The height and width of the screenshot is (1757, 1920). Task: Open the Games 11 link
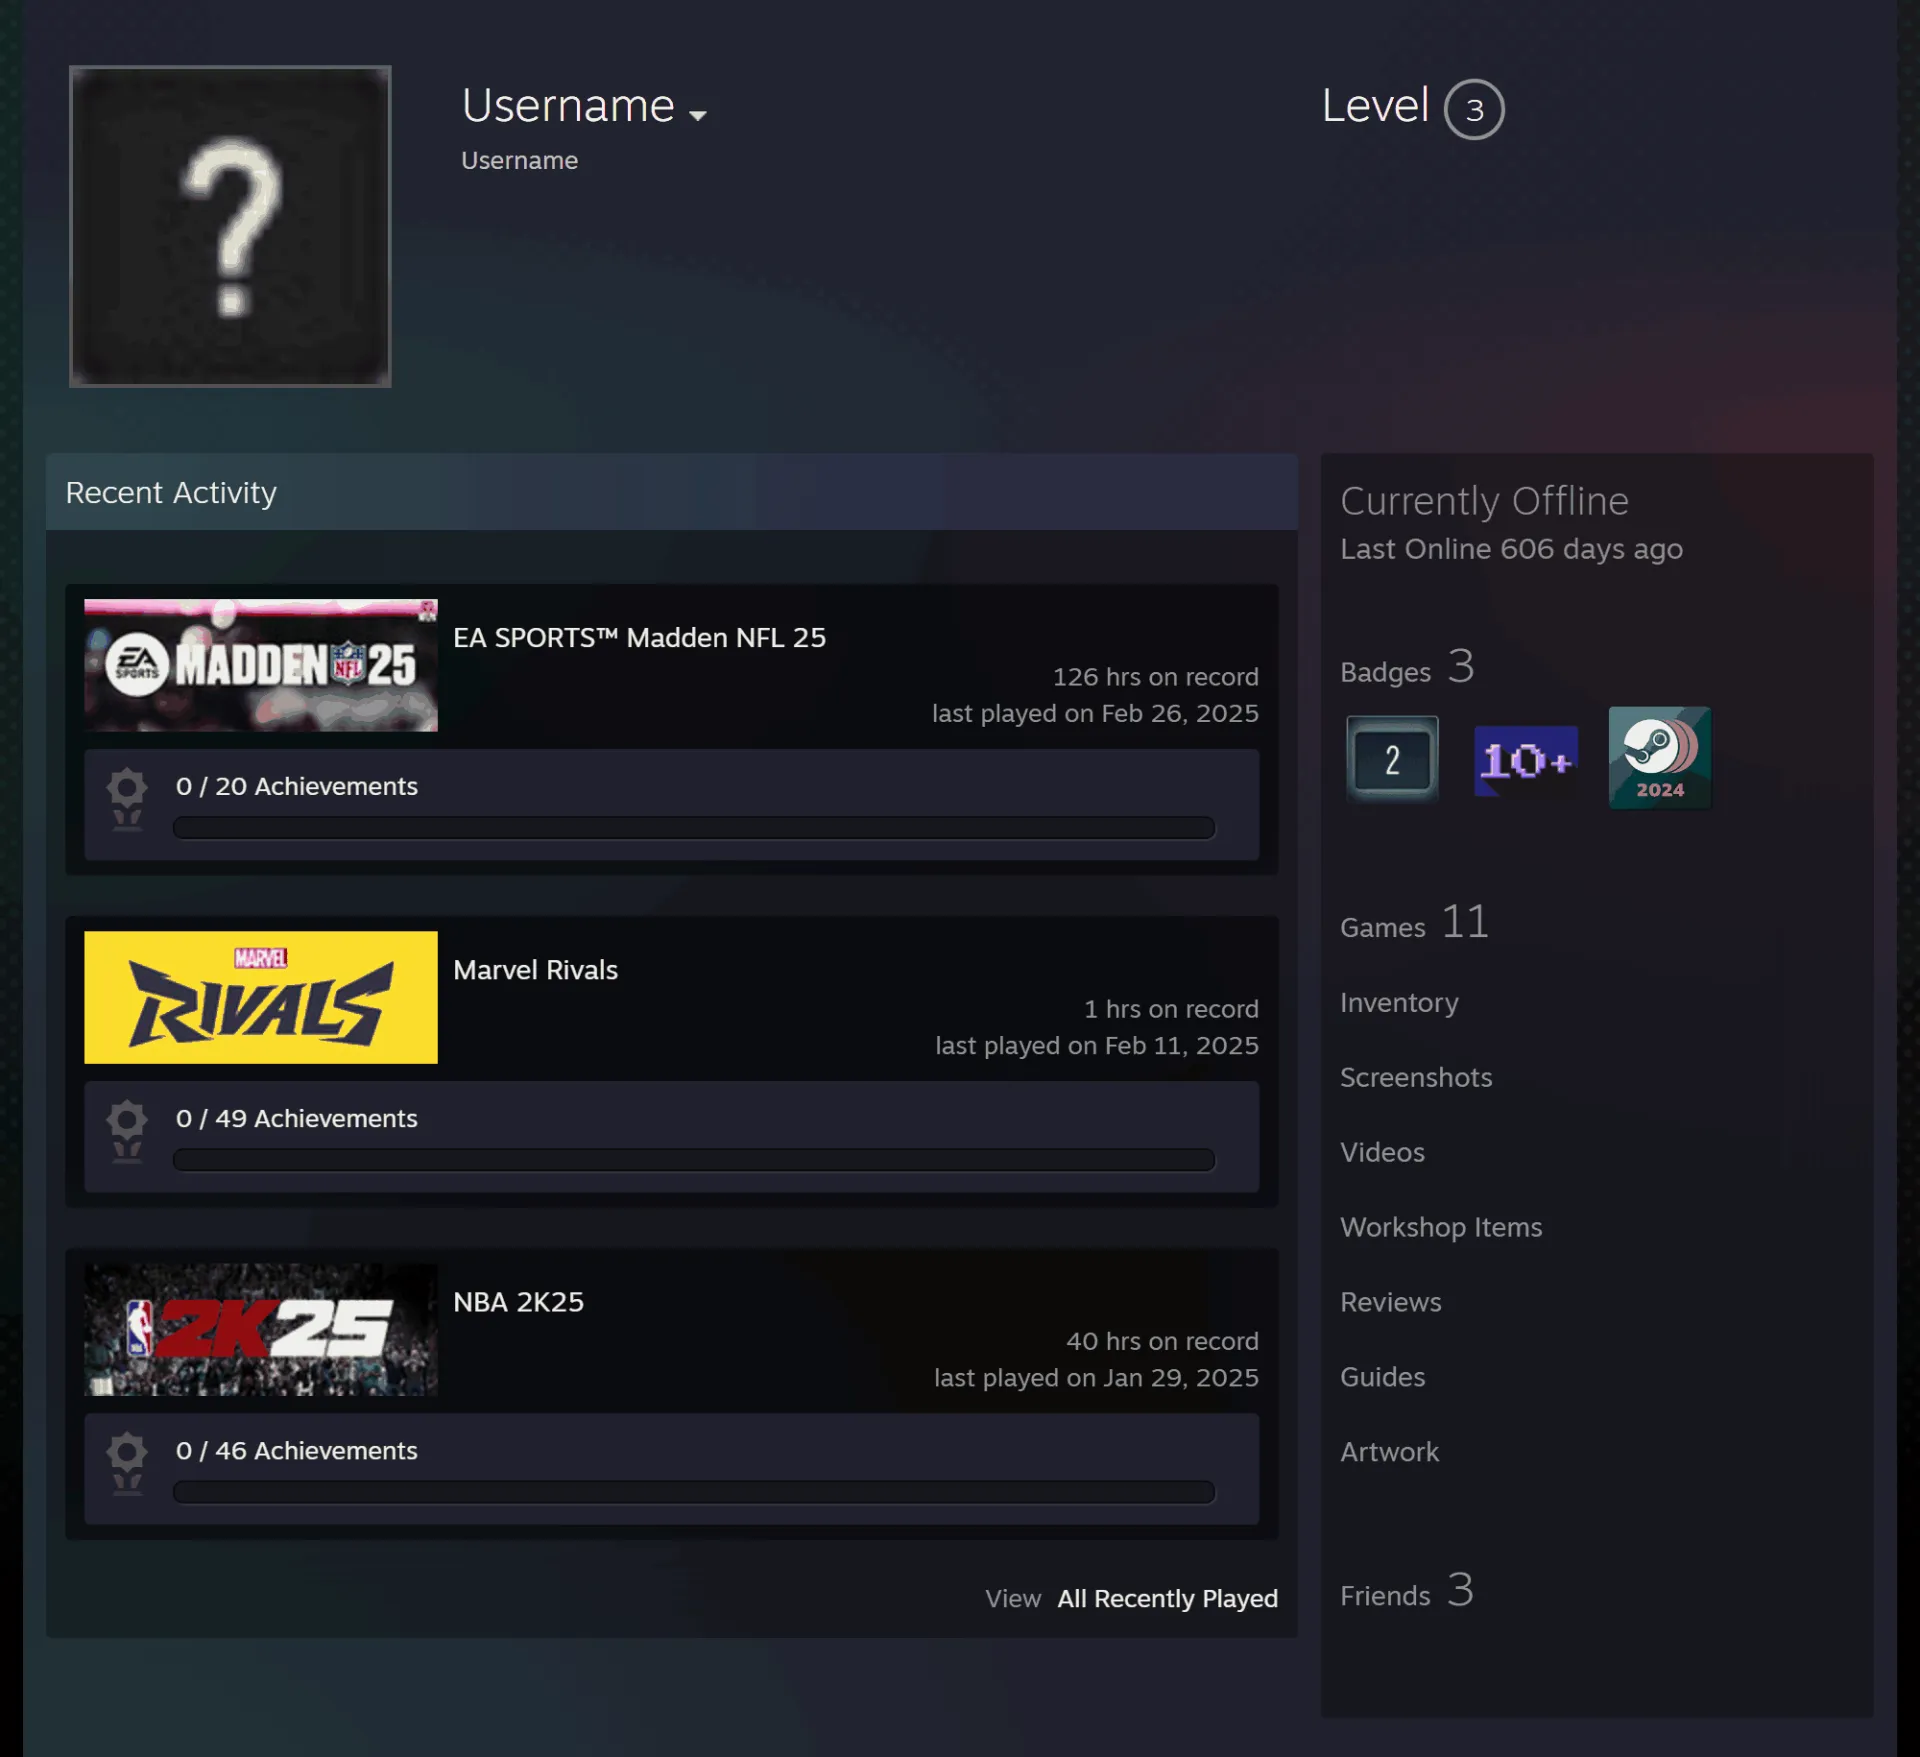[1415, 922]
